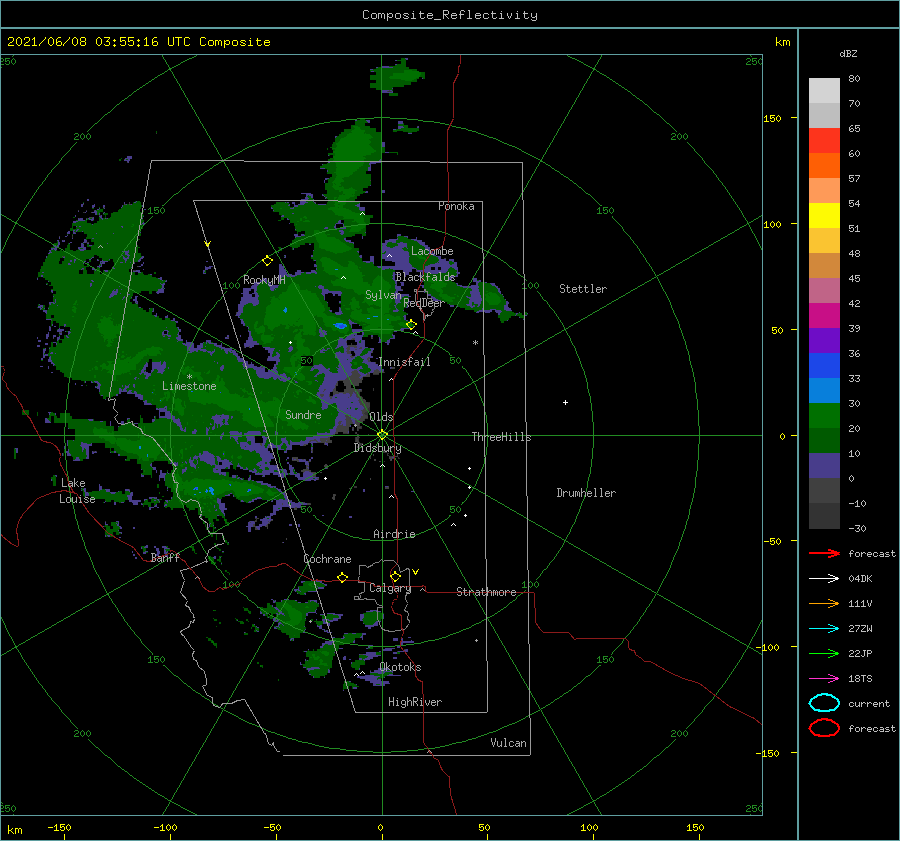Click the yellow diamond at radar center
The height and width of the screenshot is (841, 900).
pyautogui.click(x=382, y=435)
